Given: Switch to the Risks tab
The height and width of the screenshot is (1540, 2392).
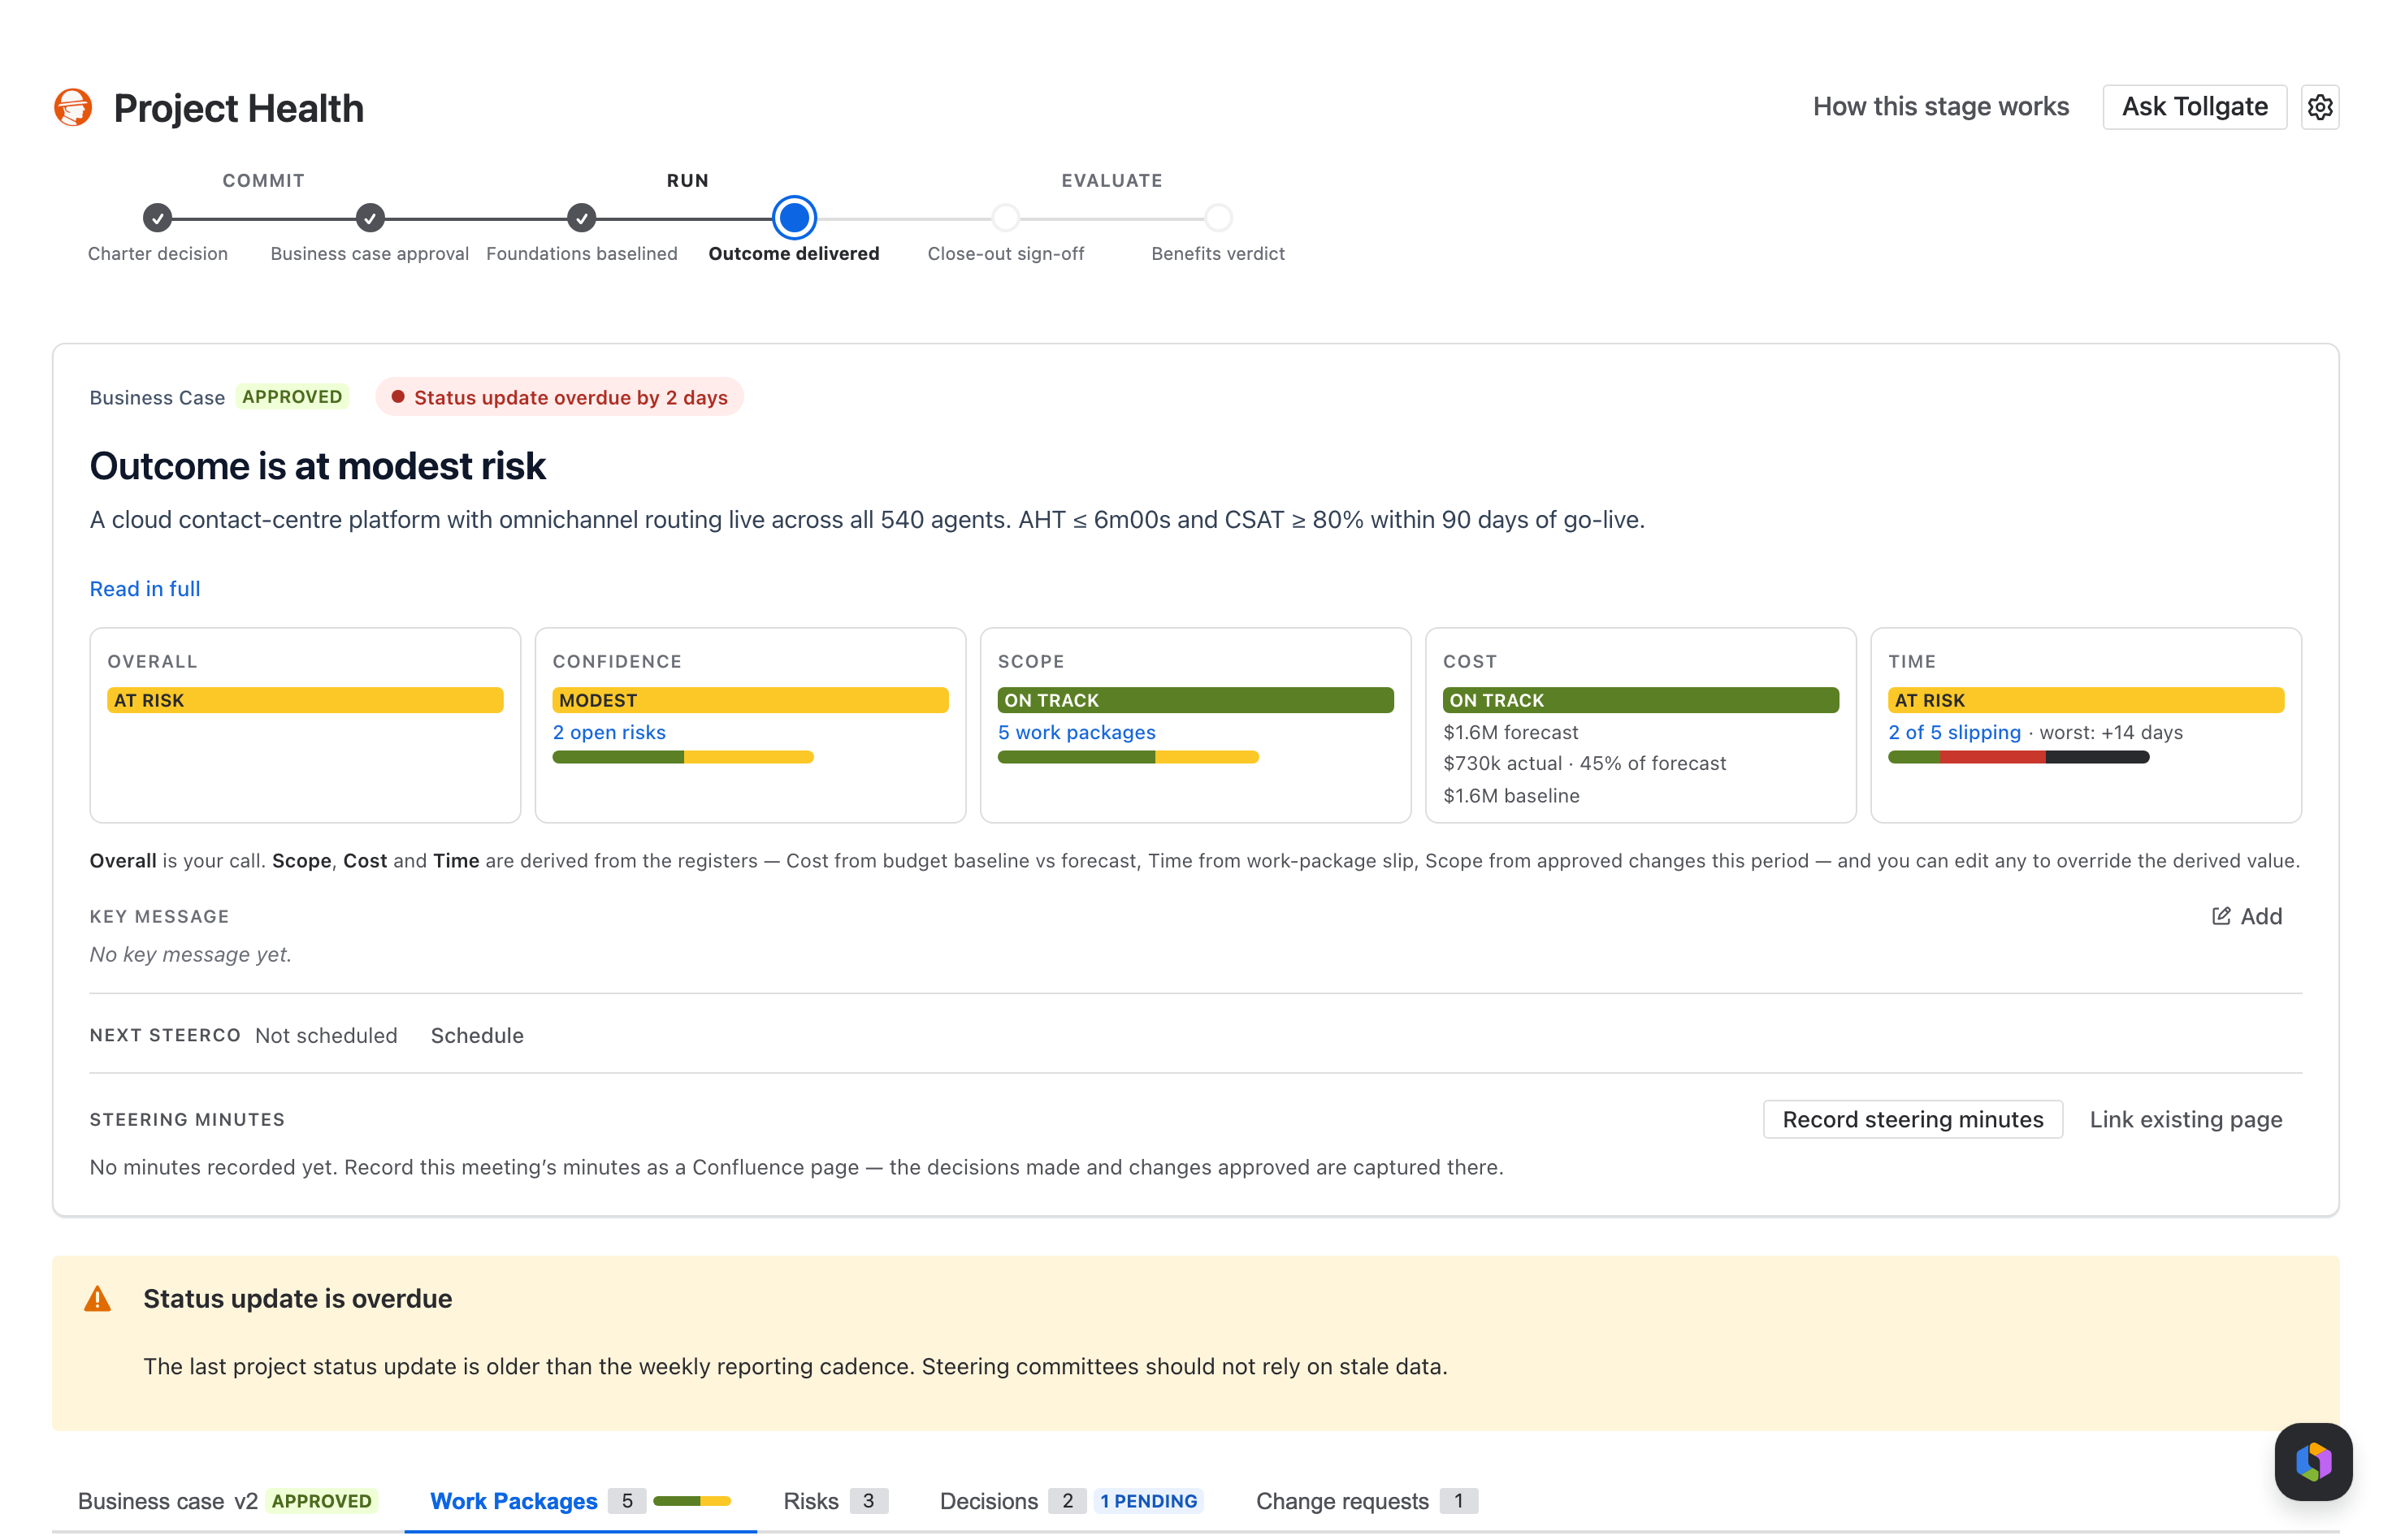Looking at the screenshot, I should tap(836, 1501).
